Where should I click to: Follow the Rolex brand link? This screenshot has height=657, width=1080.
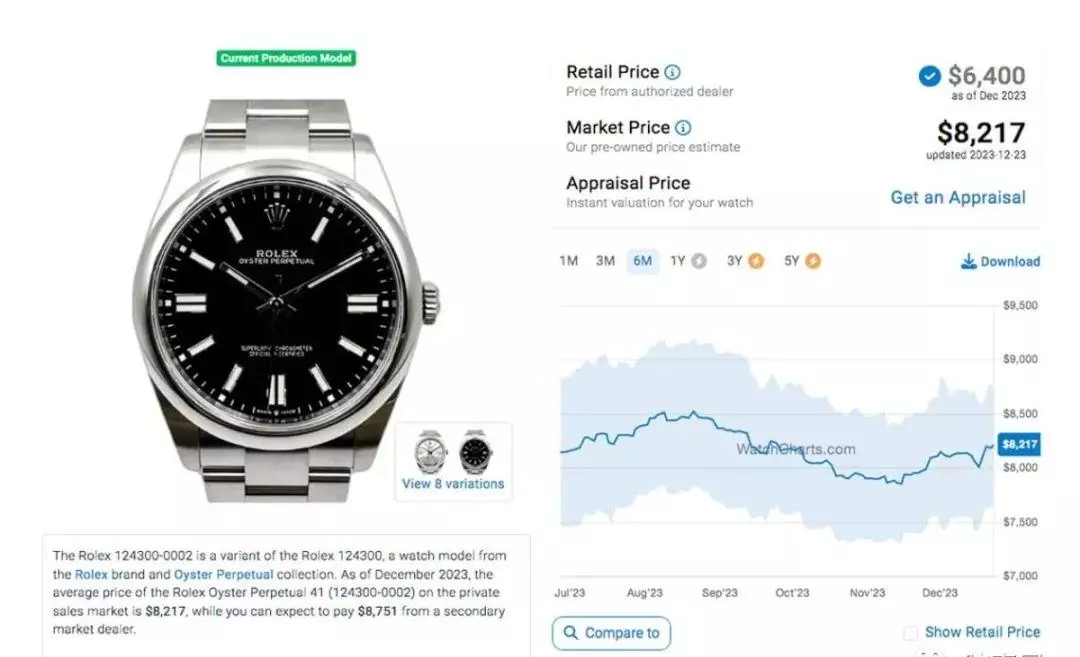(x=91, y=574)
